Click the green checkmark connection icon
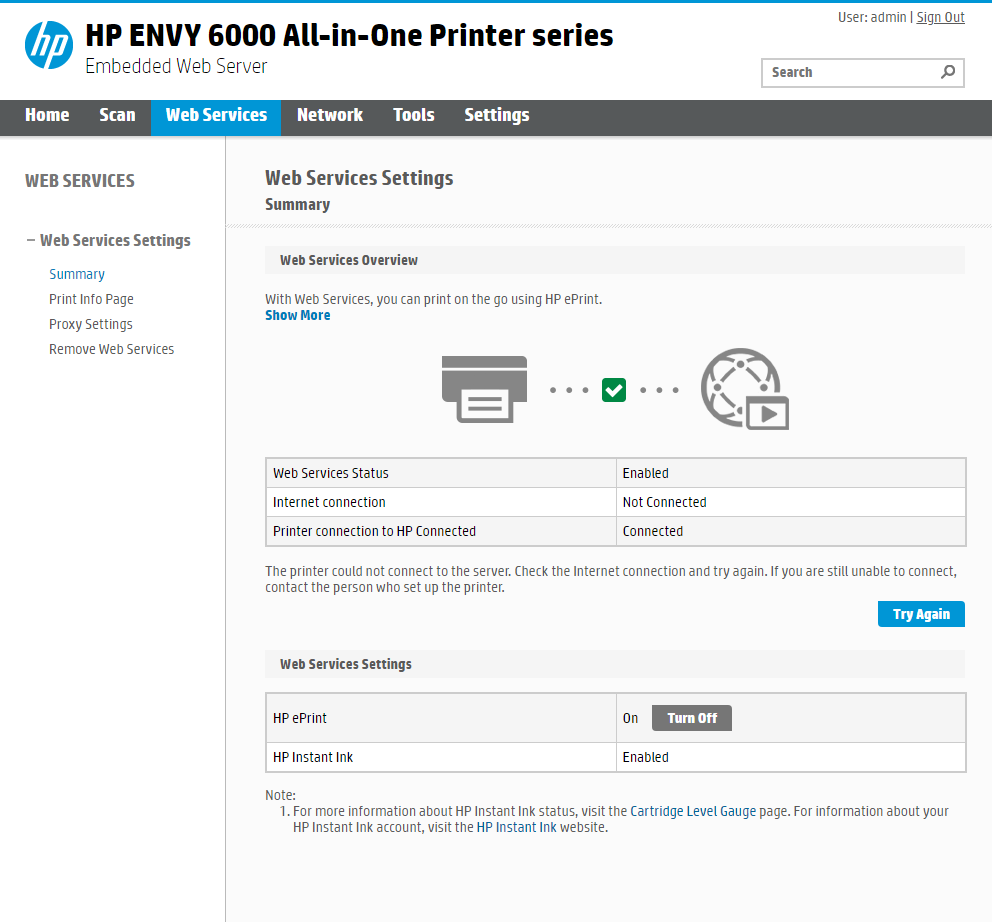Image resolution: width=992 pixels, height=922 pixels. click(x=613, y=390)
